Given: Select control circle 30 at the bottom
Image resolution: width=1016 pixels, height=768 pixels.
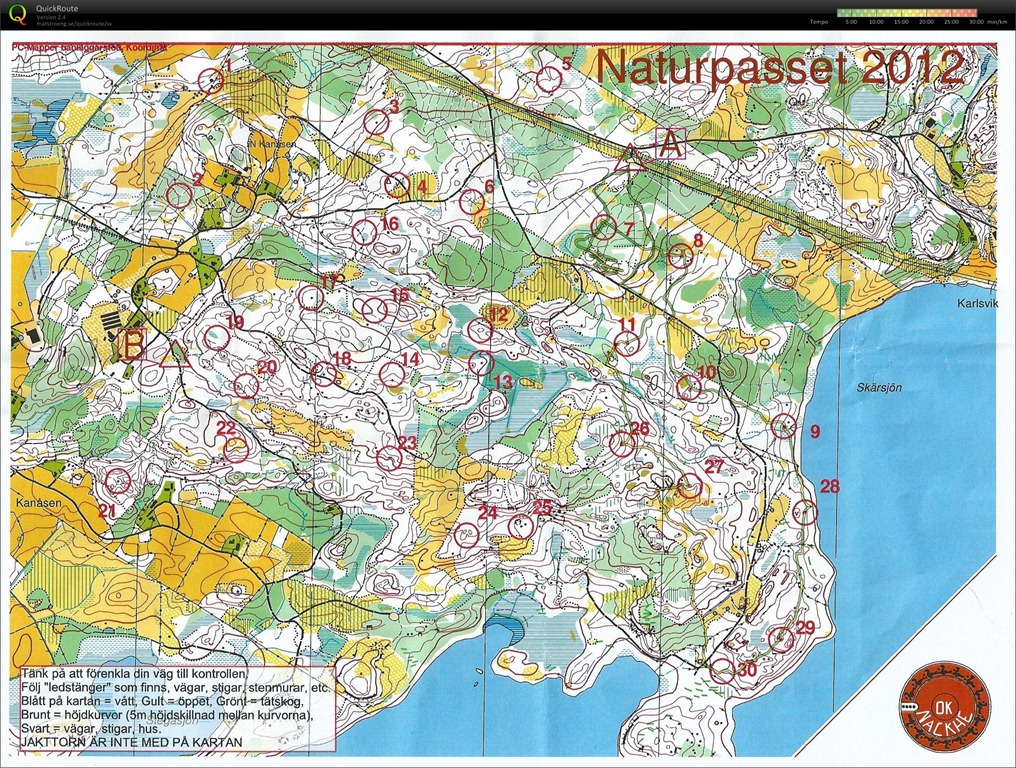Looking at the screenshot, I should 722,670.
